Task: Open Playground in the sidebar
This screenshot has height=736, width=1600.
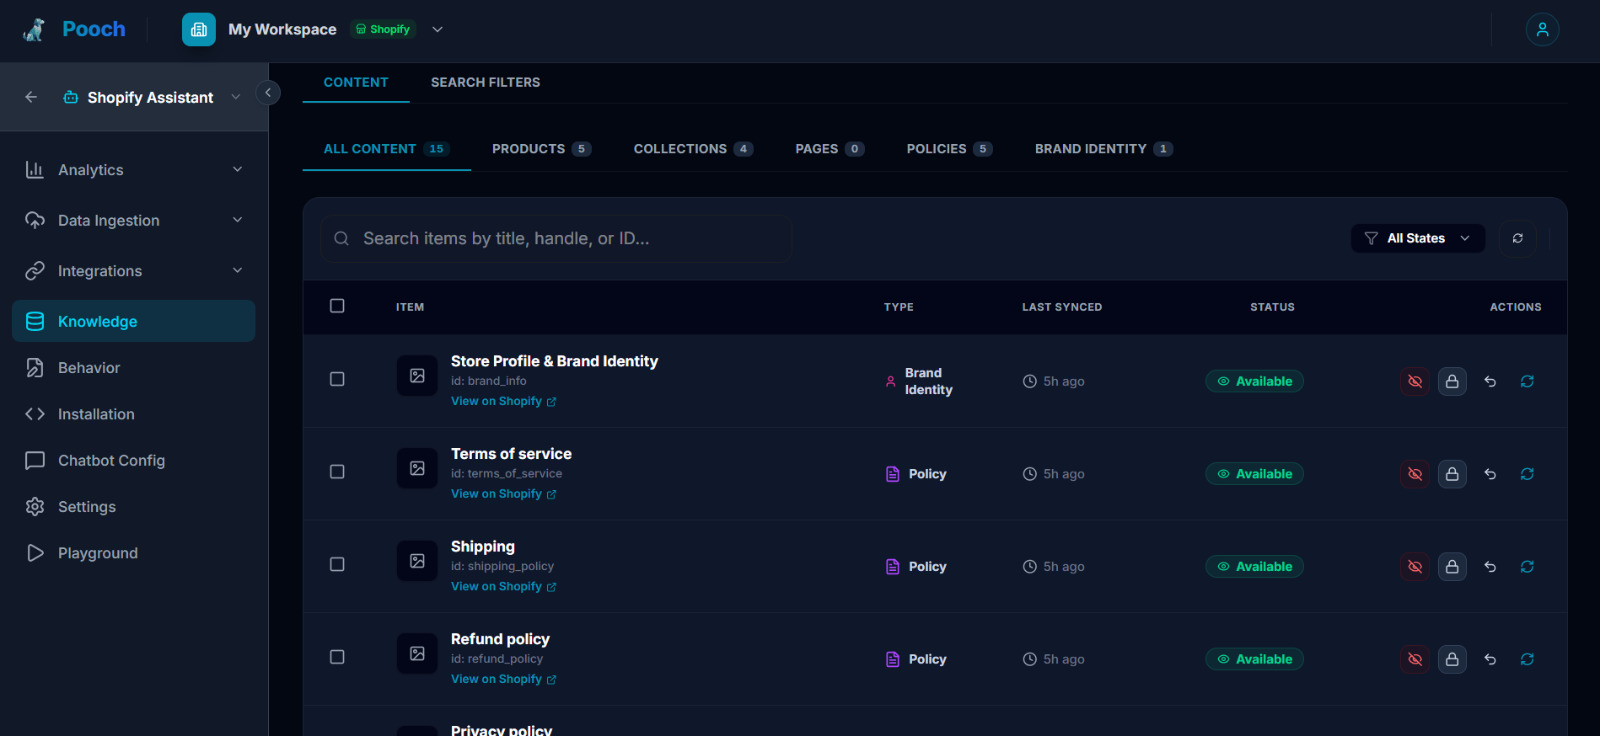Action: [134, 553]
